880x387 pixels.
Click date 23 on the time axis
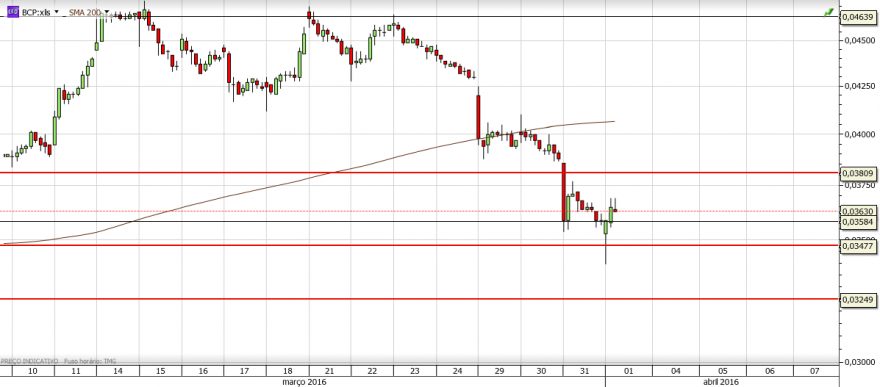tap(415, 371)
